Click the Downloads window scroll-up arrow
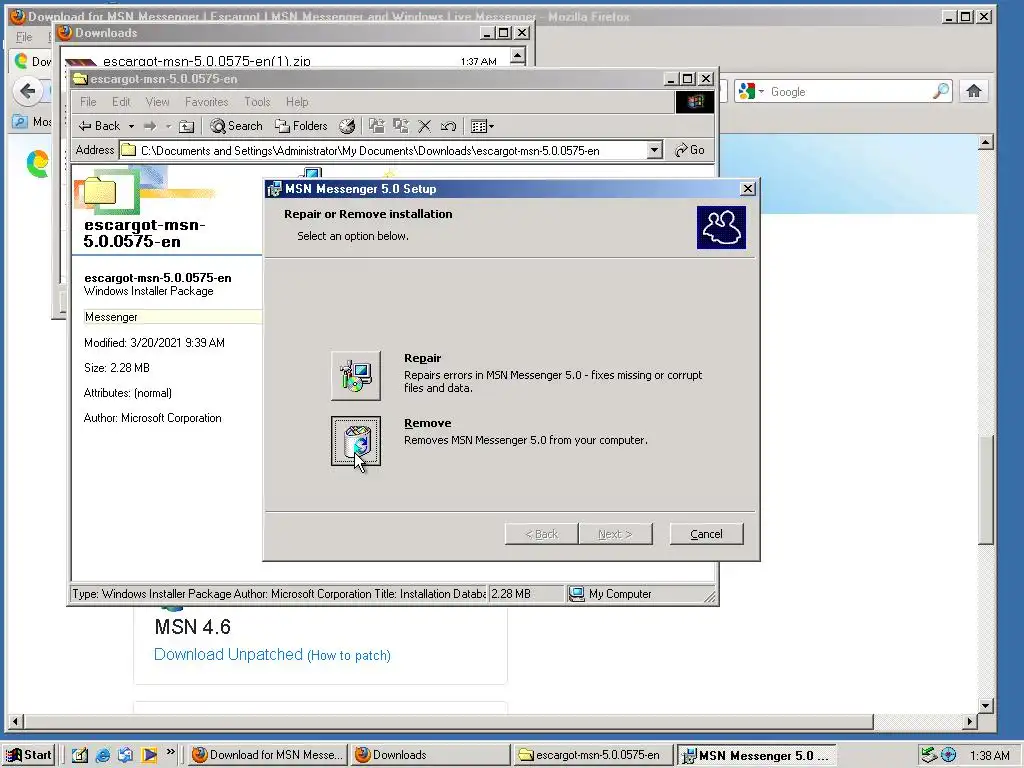This screenshot has width=1024, height=768. pyautogui.click(x=517, y=56)
